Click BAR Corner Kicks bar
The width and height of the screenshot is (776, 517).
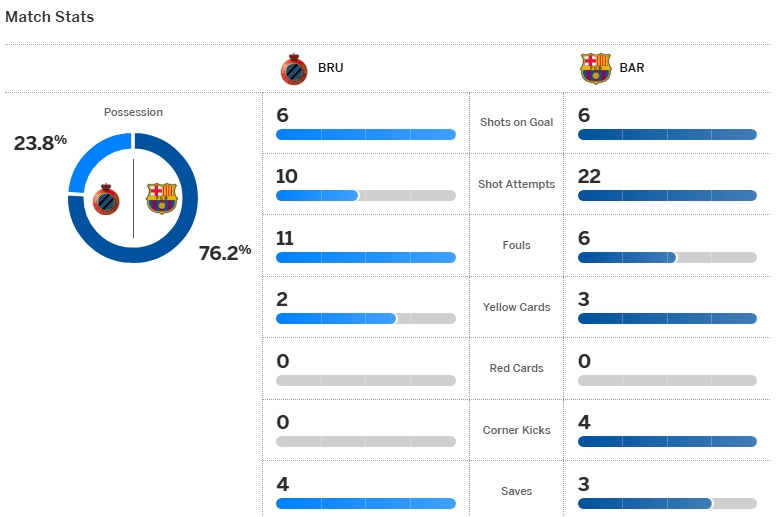(667, 441)
